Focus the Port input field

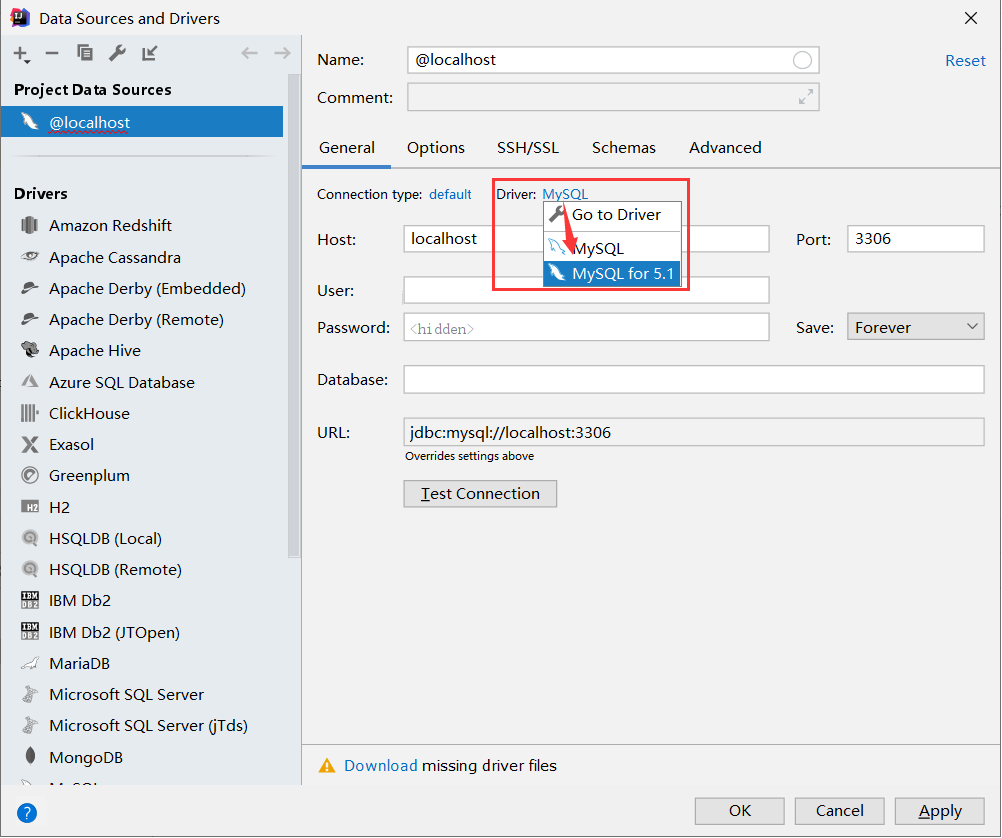[x=915, y=238]
